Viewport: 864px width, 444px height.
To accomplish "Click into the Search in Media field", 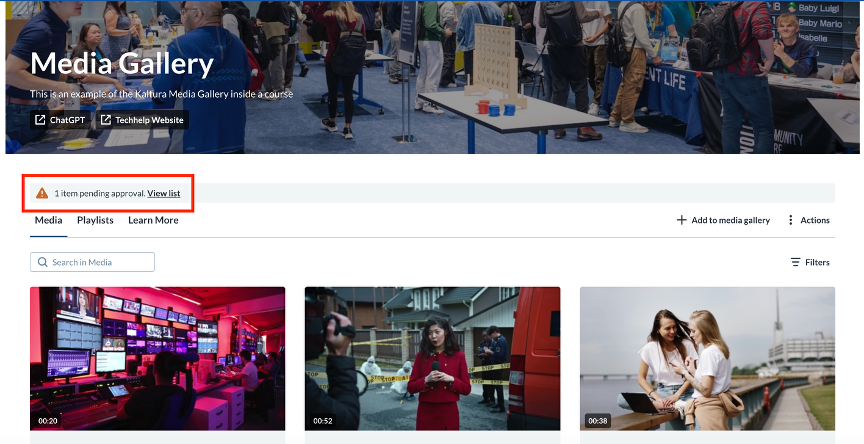I will [93, 262].
